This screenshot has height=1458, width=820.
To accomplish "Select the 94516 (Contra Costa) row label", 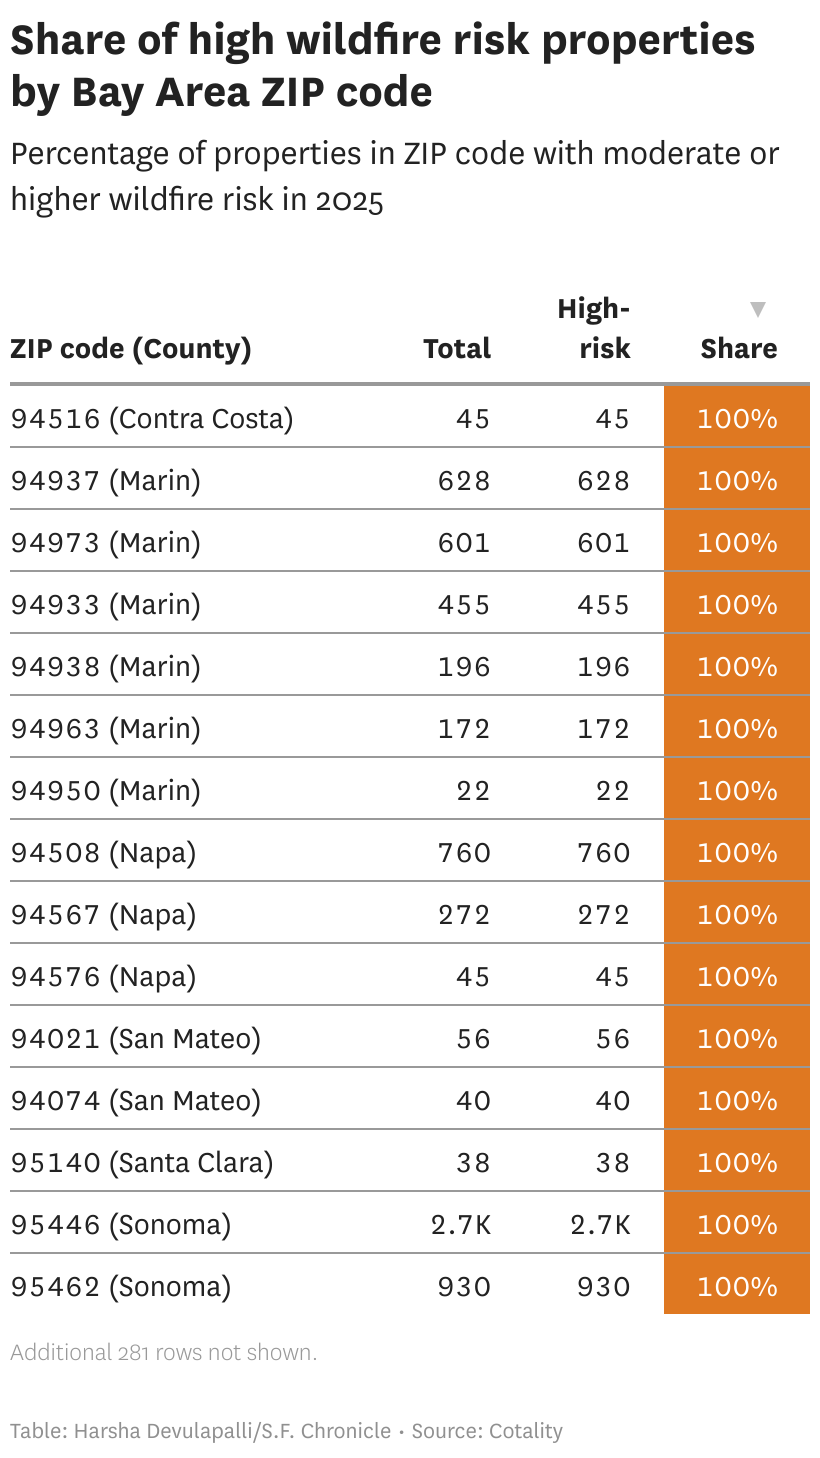I will coord(152,418).
